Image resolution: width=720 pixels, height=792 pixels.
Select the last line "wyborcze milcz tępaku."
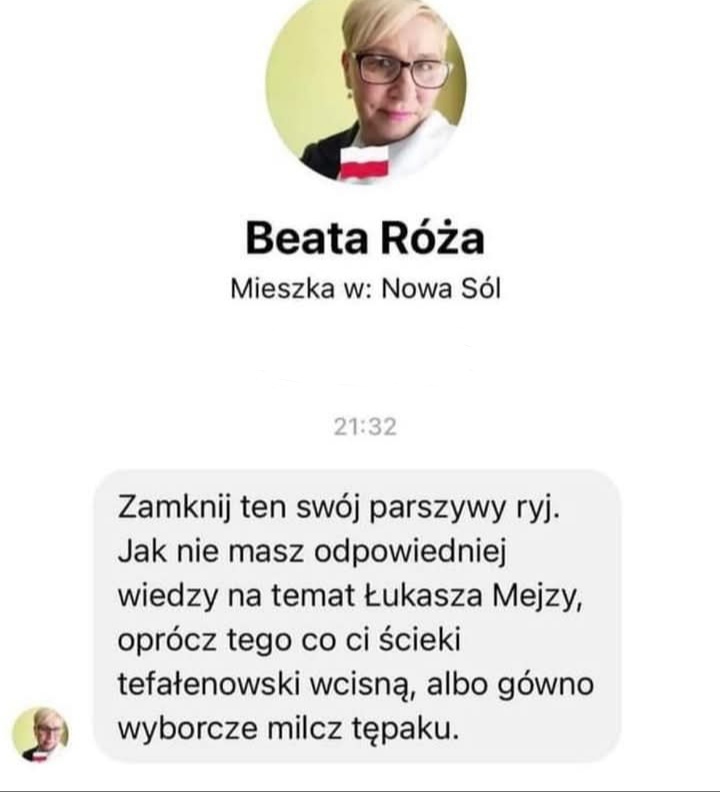(x=289, y=728)
